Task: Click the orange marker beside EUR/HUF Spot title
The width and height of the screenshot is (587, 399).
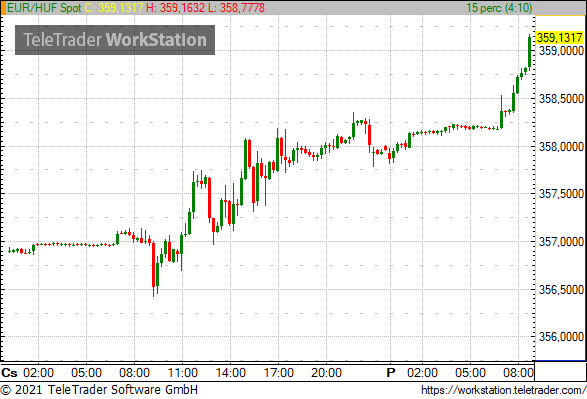Action: click(x=3, y=8)
